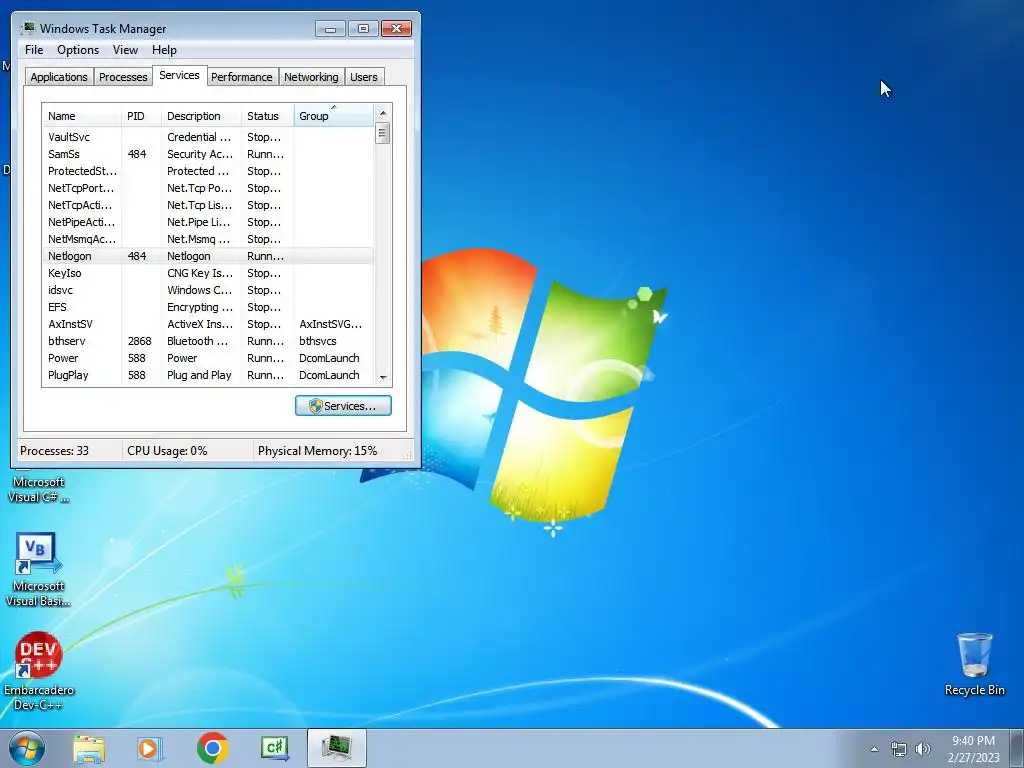The image size is (1024, 768).
Task: Click the scrollbar down arrow in services list
Action: [383, 377]
